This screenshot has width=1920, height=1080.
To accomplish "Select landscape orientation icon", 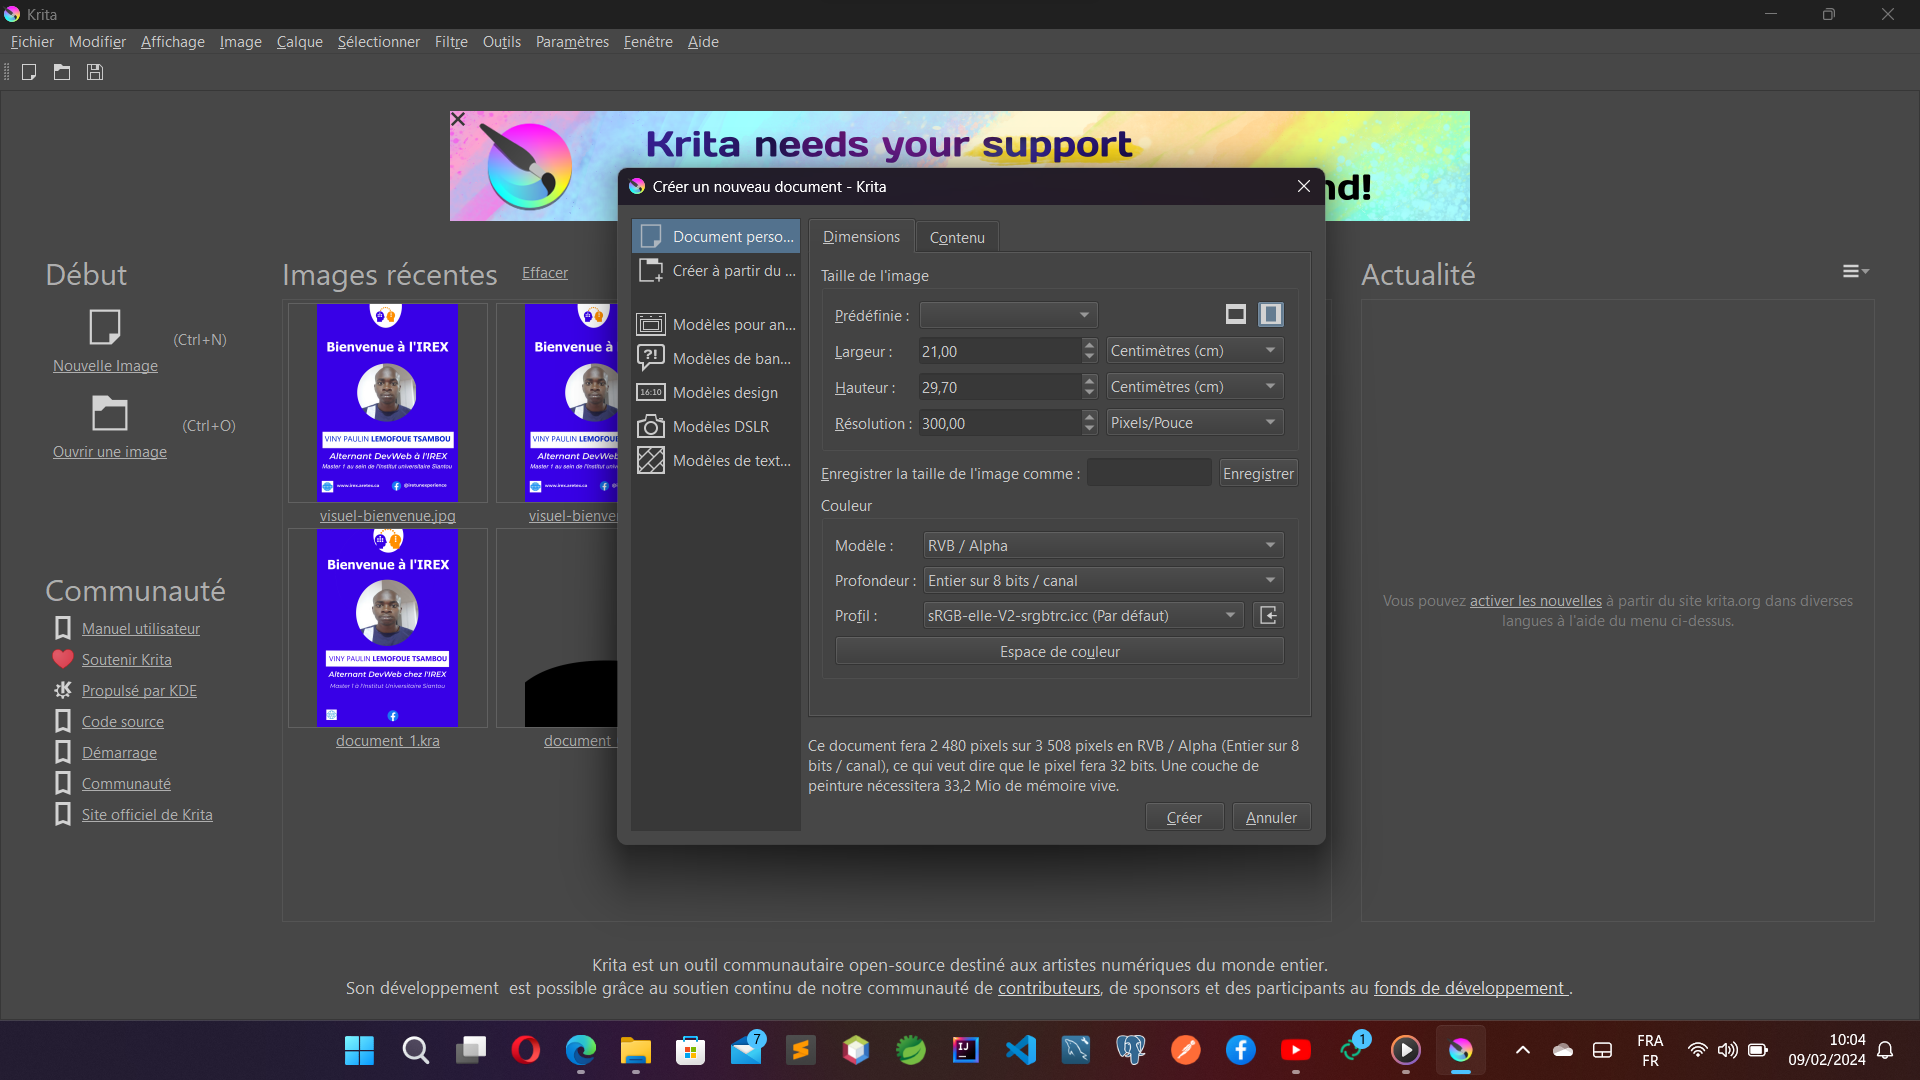I will click(x=1236, y=315).
